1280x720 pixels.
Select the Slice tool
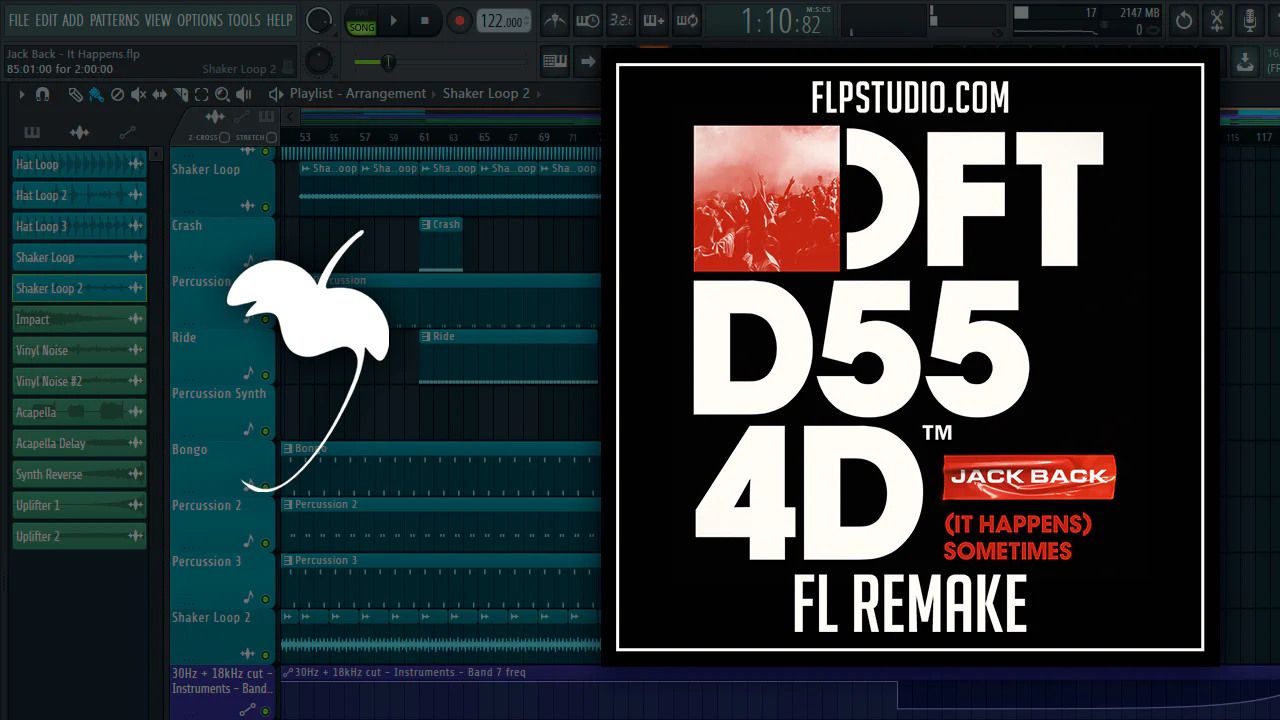(180, 94)
